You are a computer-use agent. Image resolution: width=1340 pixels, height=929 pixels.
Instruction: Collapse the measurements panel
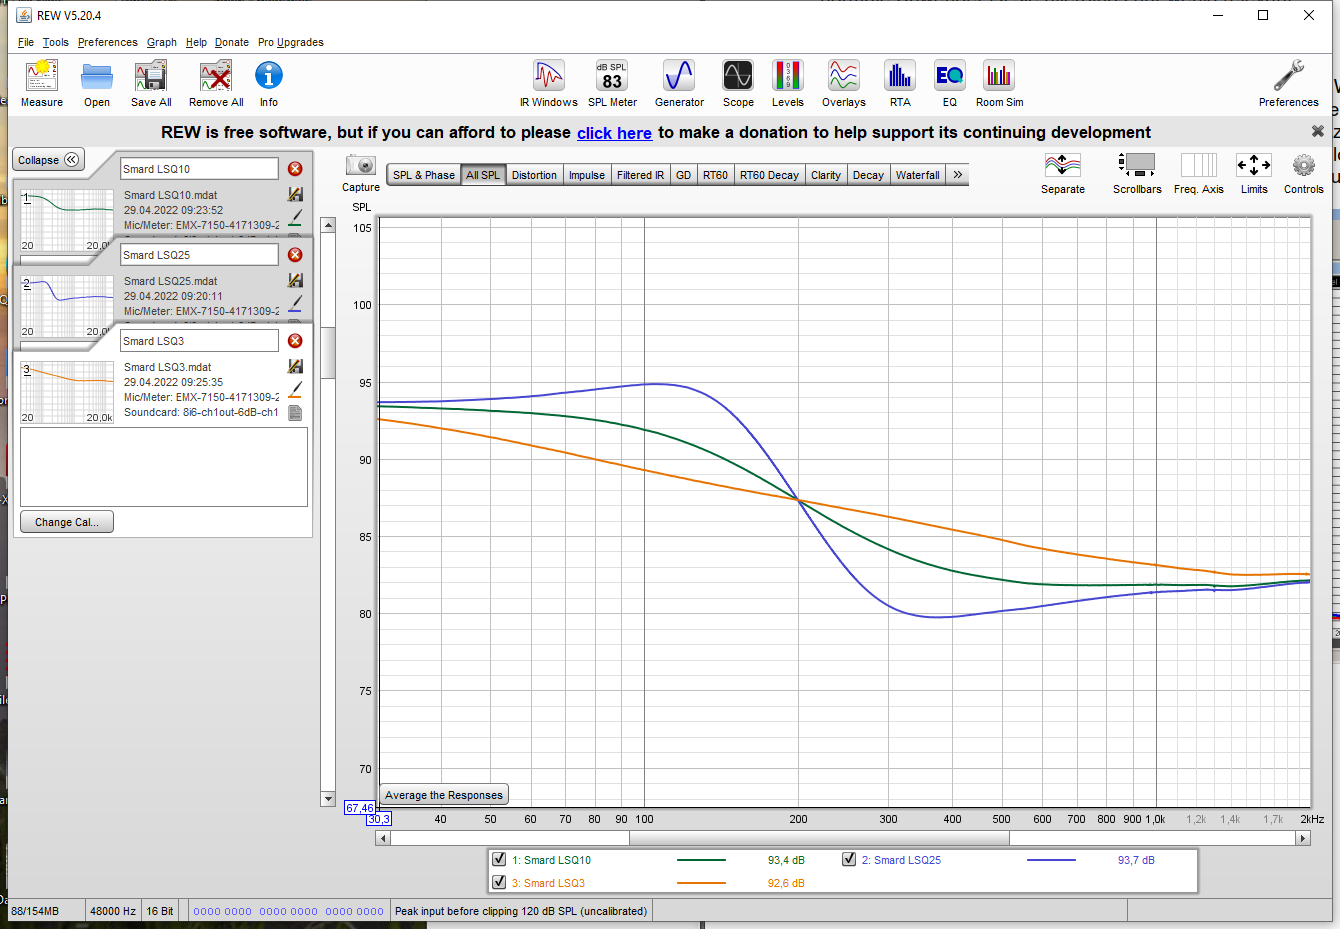click(x=48, y=160)
